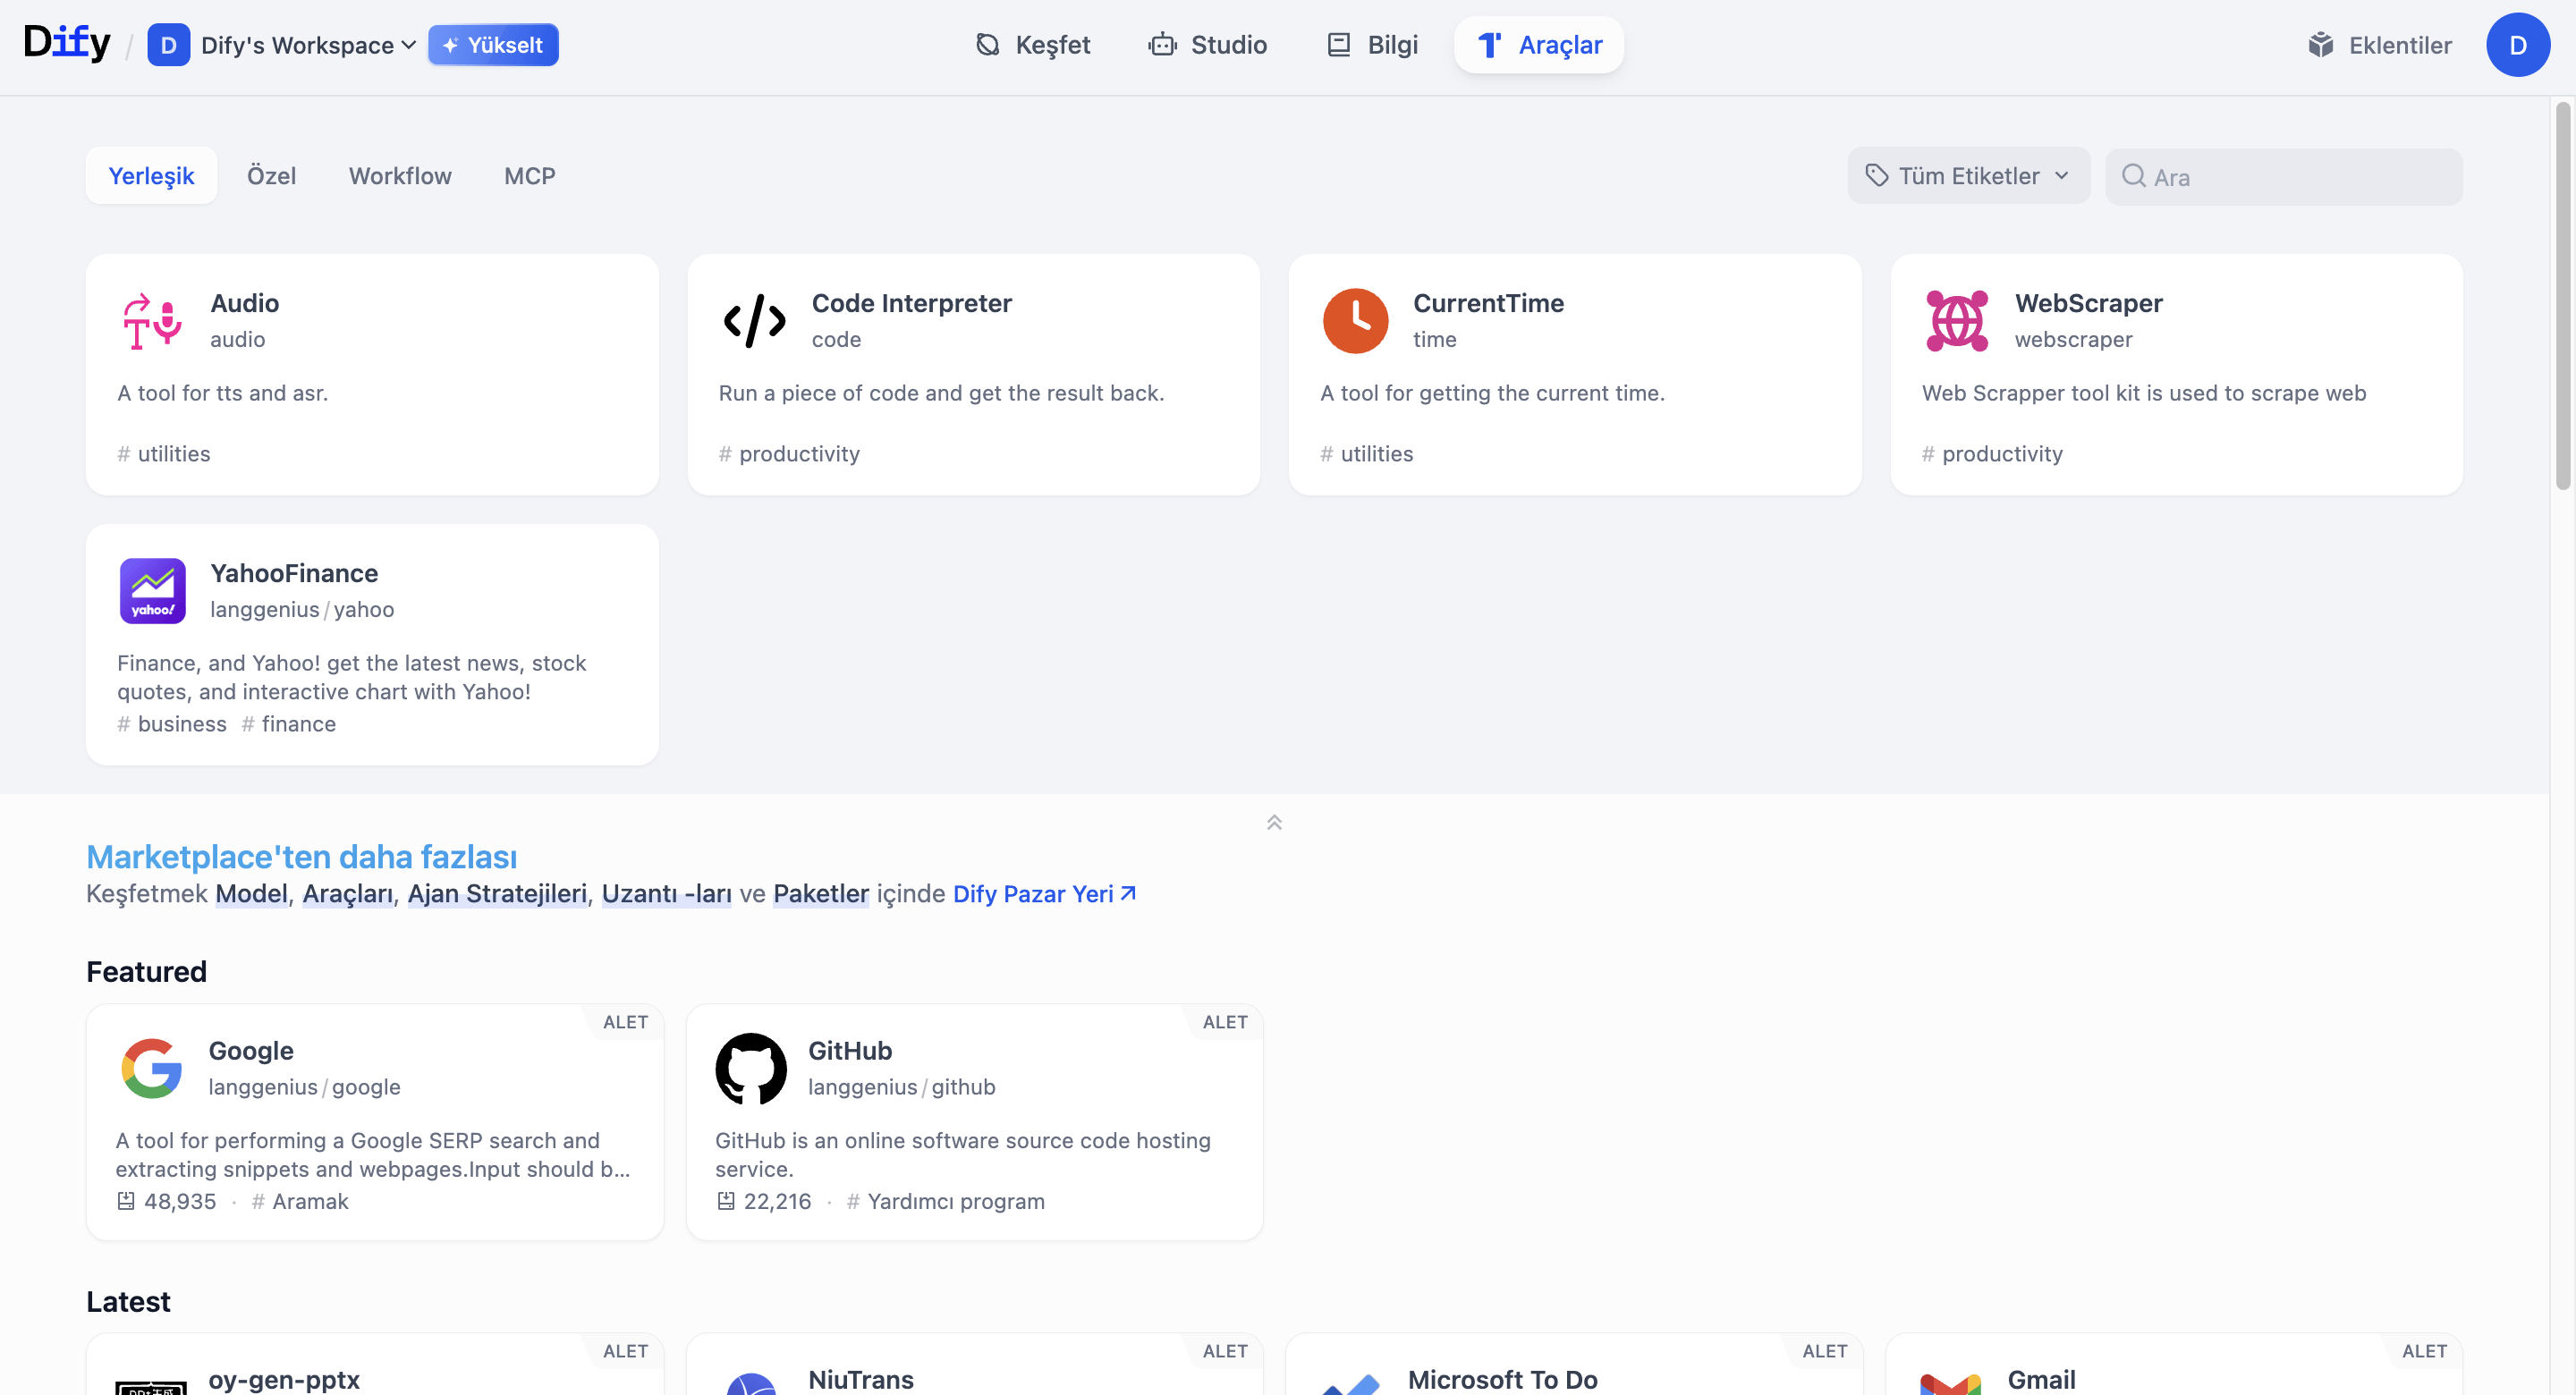
Task: Click the Araçlar tools icon
Action: click(1490, 45)
